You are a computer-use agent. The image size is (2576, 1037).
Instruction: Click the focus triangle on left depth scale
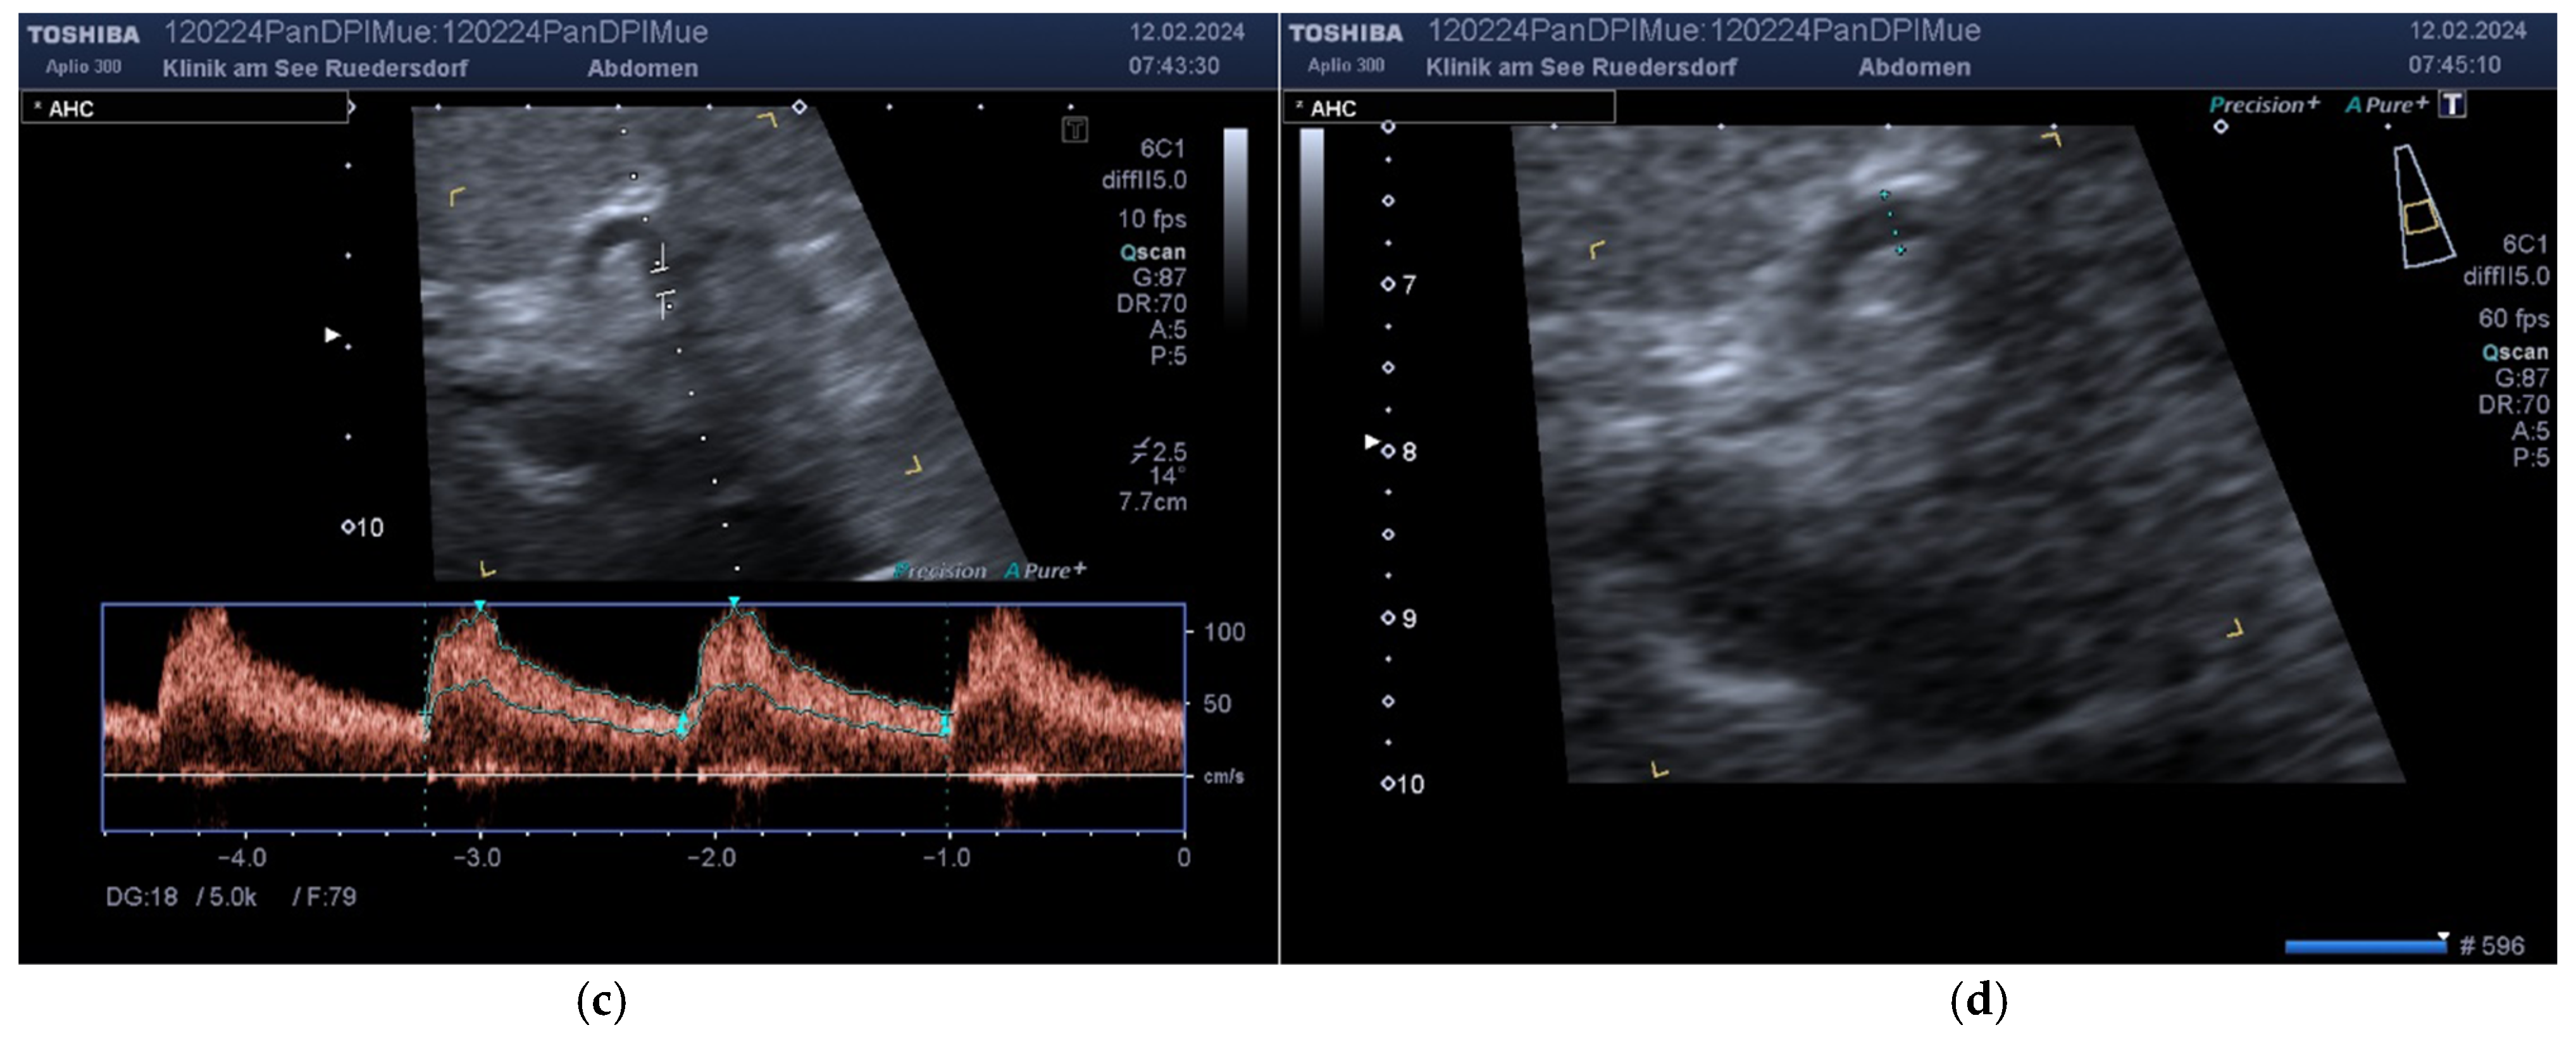[332, 335]
